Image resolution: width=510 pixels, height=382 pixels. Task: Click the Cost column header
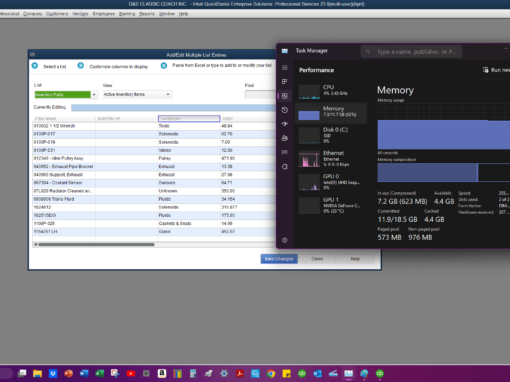[x=248, y=119]
